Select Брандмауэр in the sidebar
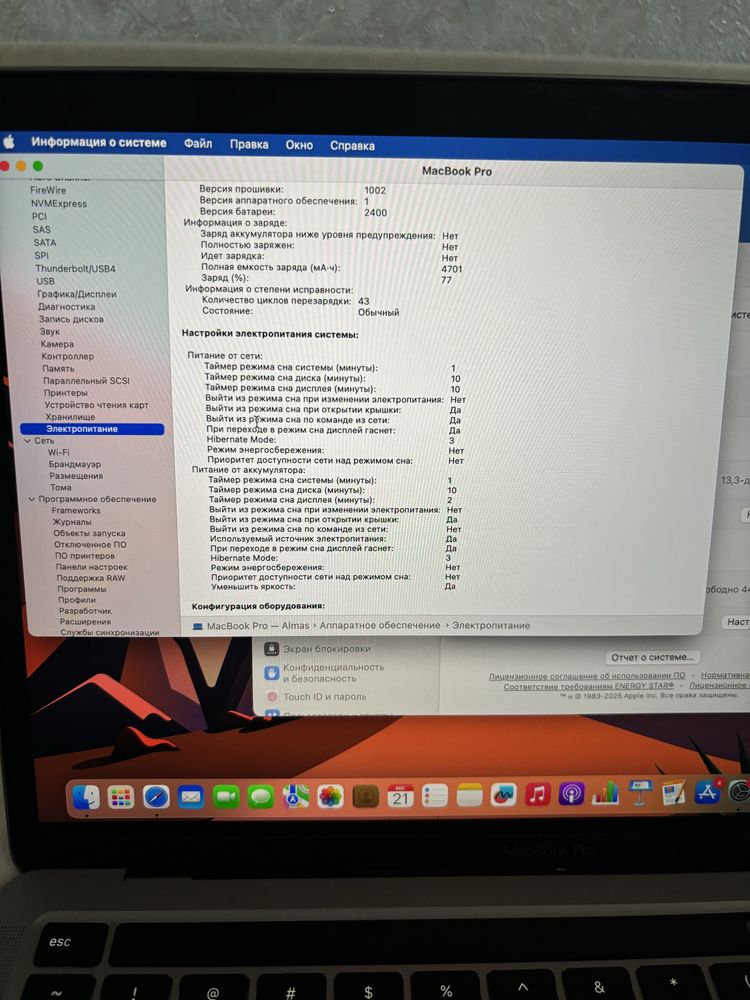Image resolution: width=750 pixels, height=1000 pixels. 75,464
